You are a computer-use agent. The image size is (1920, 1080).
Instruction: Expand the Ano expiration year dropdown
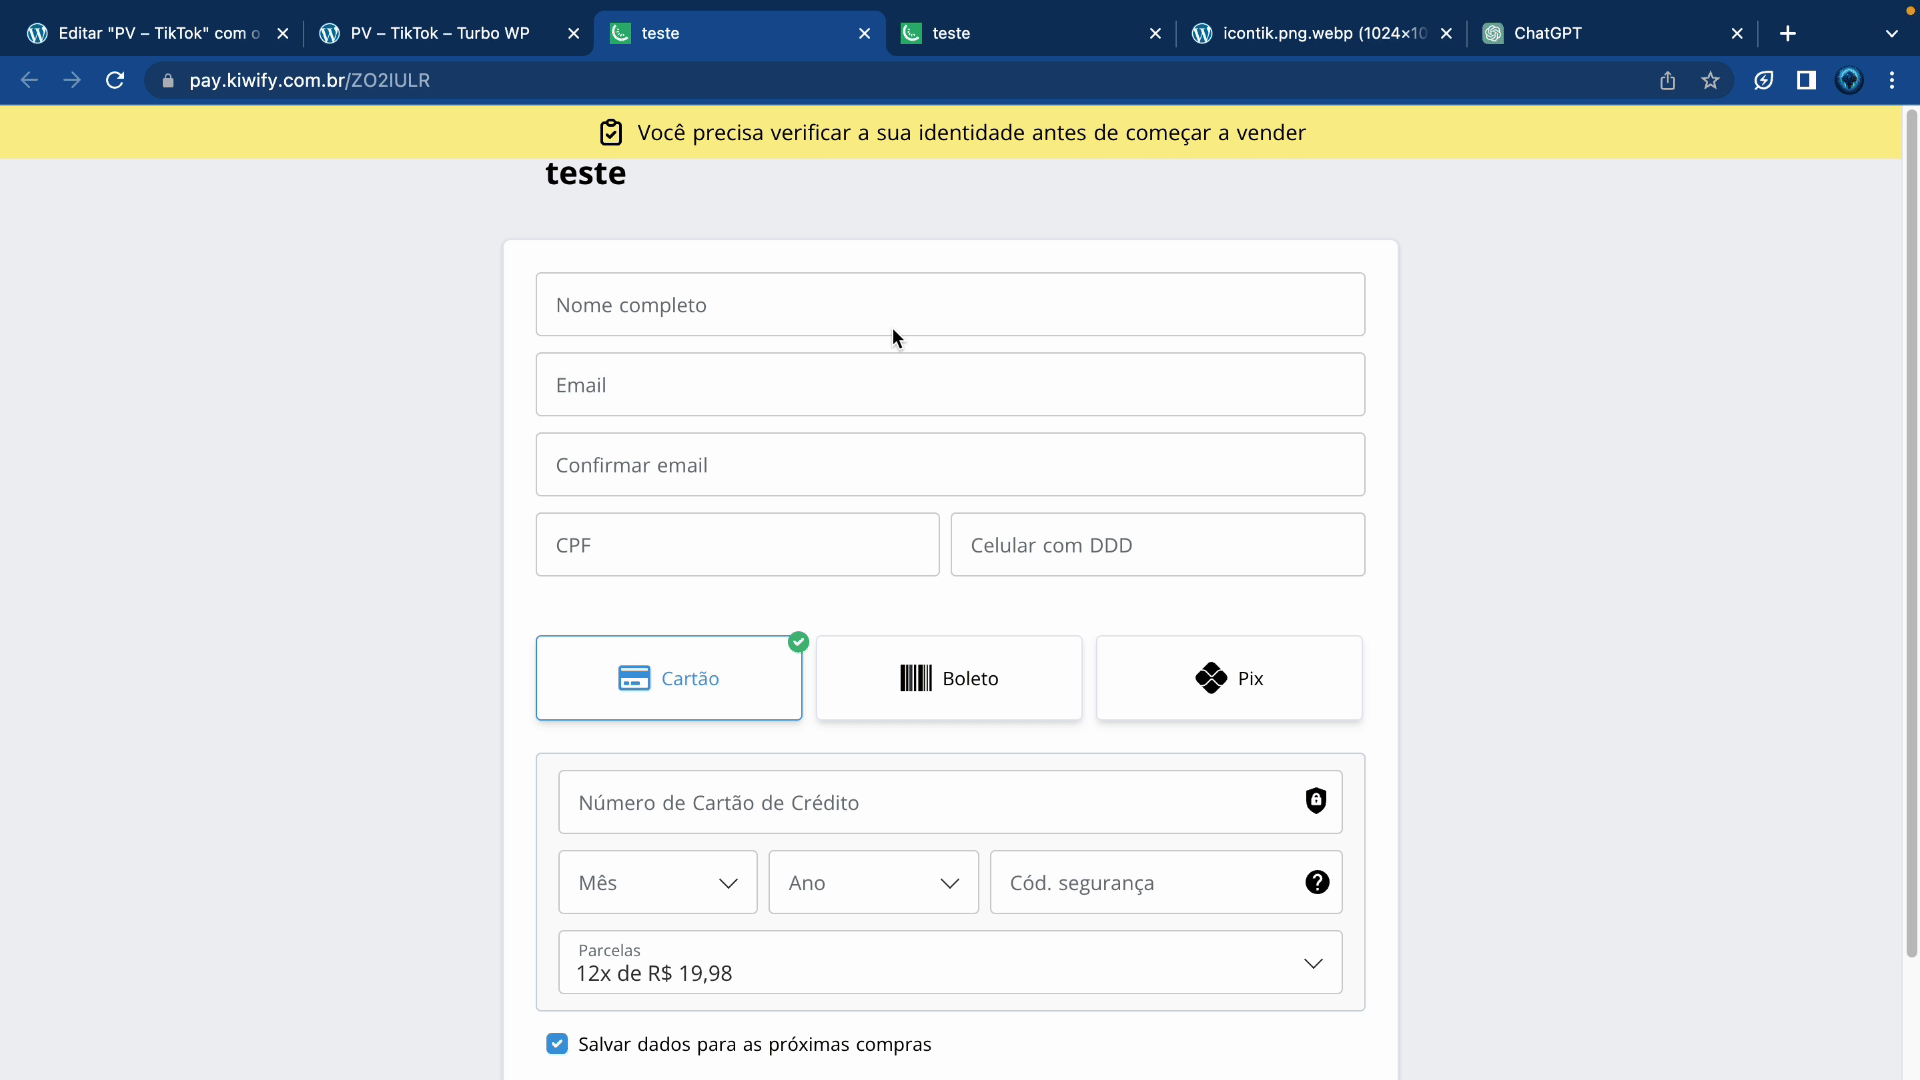pos(873,882)
